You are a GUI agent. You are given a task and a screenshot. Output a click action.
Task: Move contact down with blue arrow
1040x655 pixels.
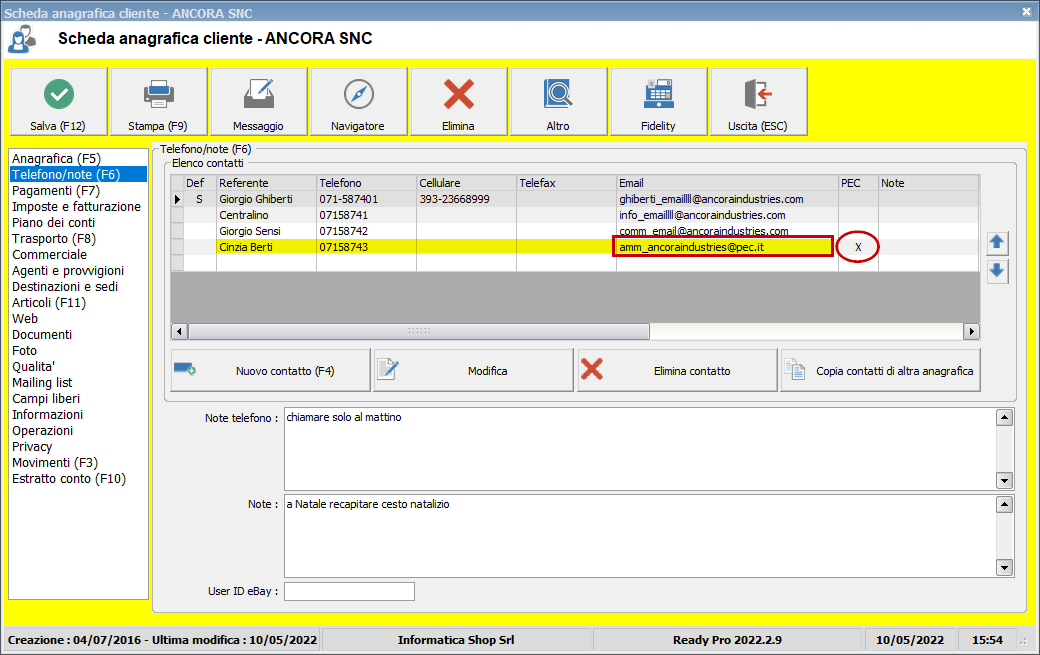997,271
